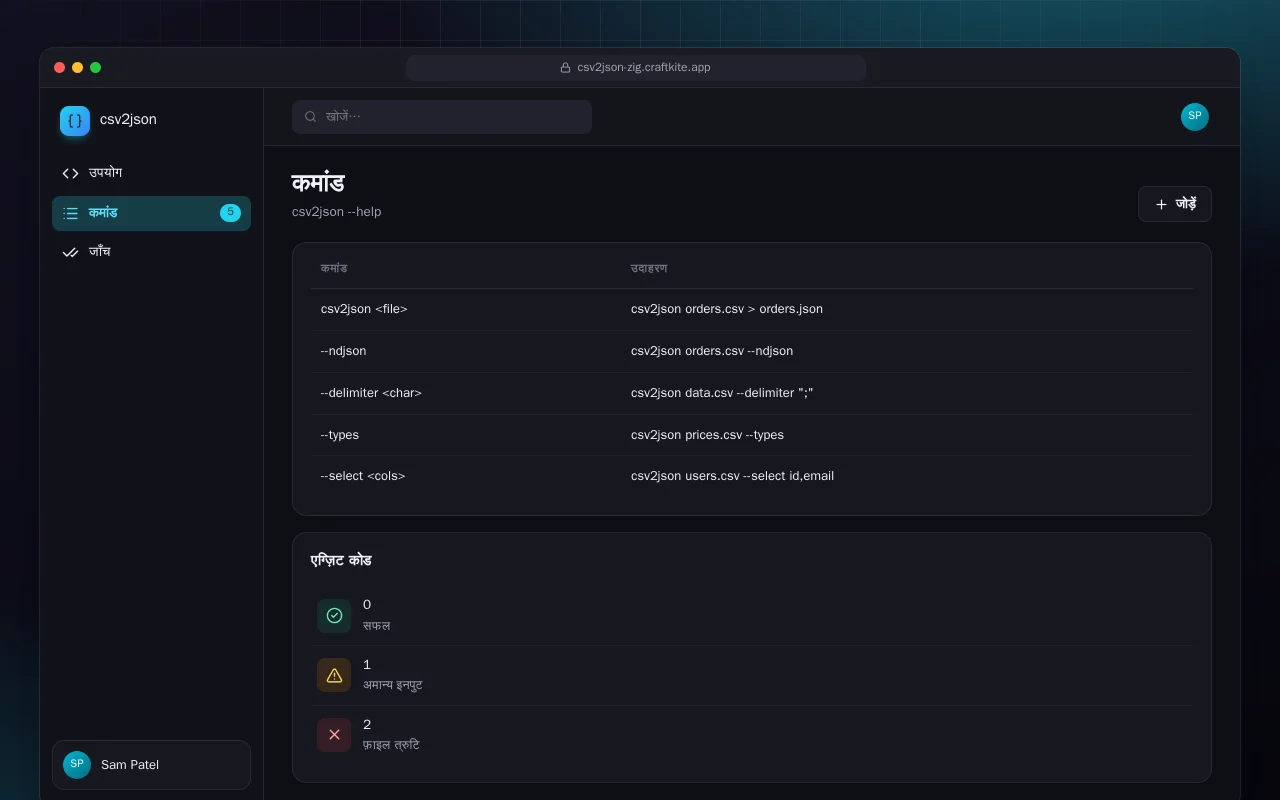1280x800 pixels.
Task: Open Sam Patel profile card in sidebar
Action: tap(151, 765)
